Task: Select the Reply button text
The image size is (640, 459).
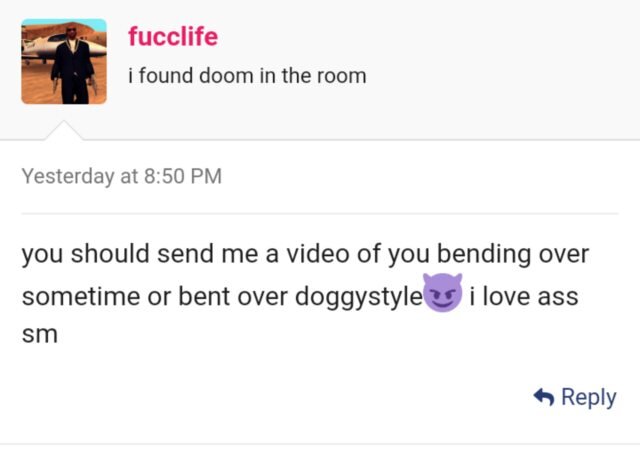Action: 589,397
